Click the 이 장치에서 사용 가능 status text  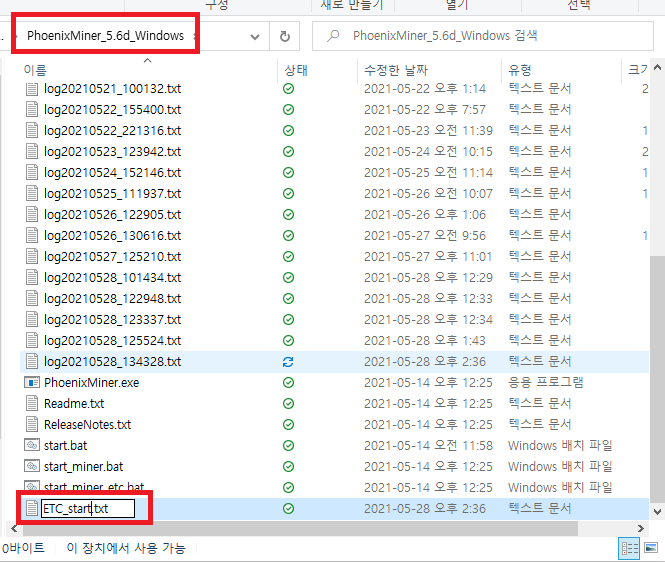[126, 548]
